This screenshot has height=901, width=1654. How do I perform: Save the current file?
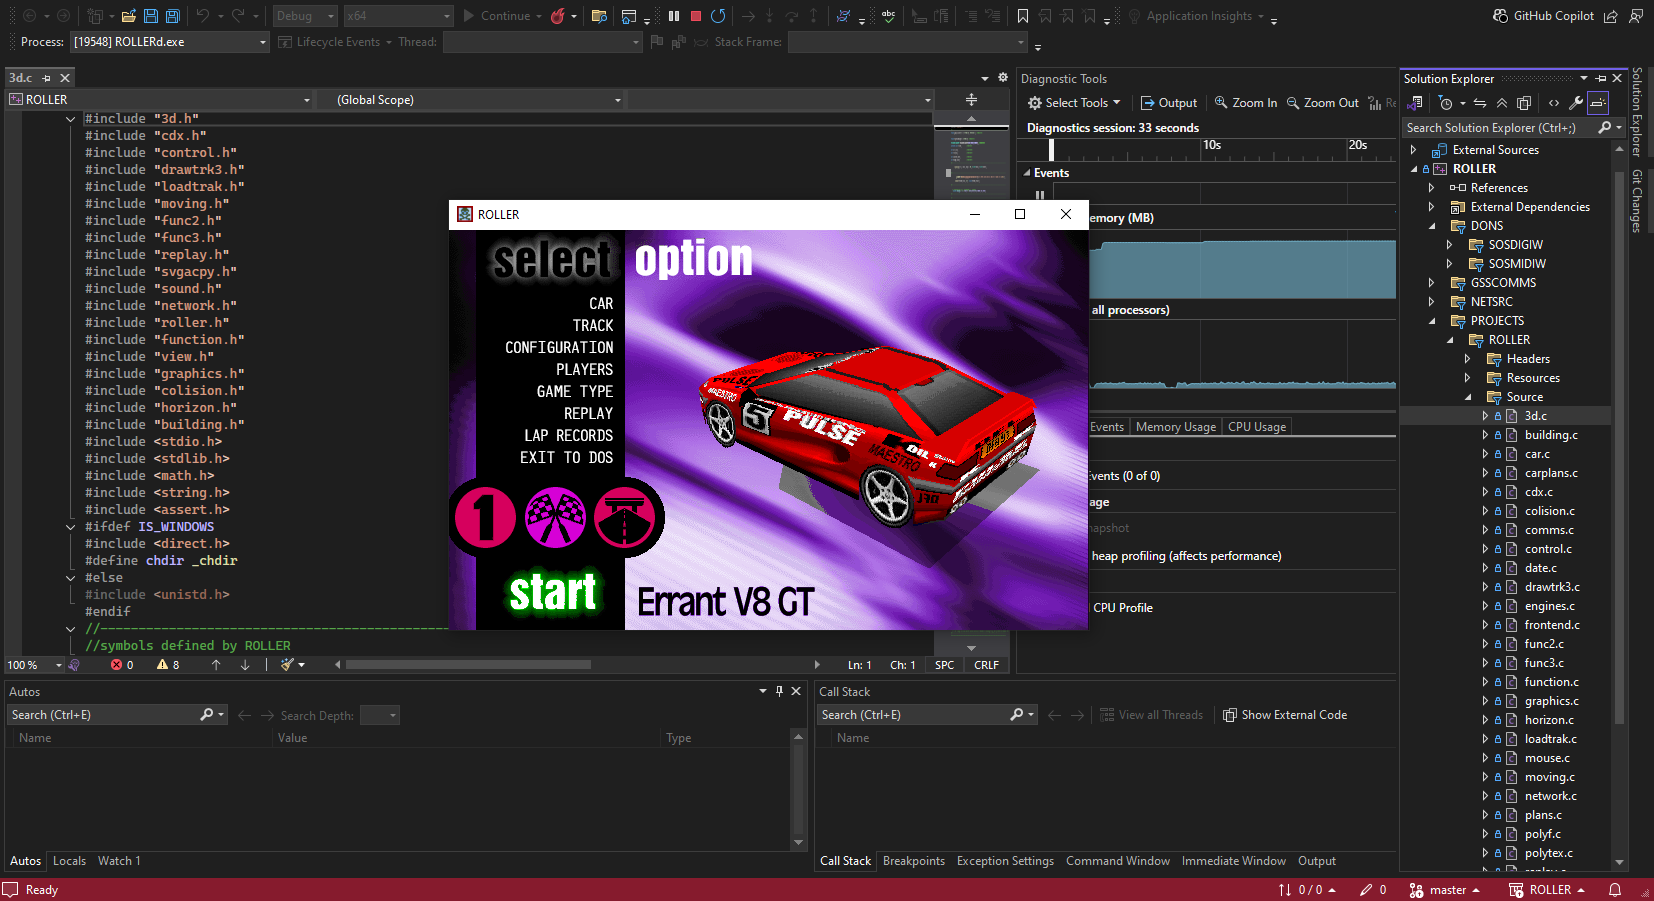coord(150,16)
